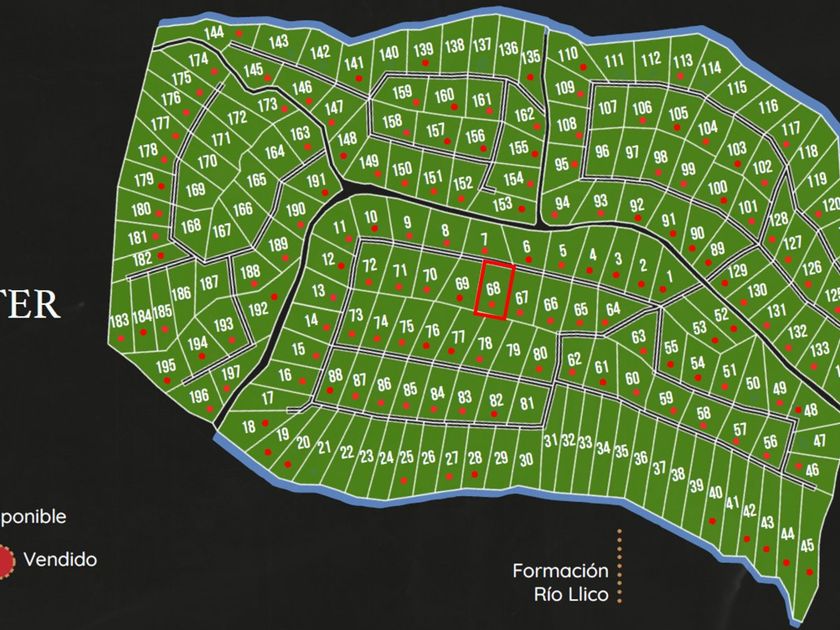Select lot 17

(x=268, y=398)
